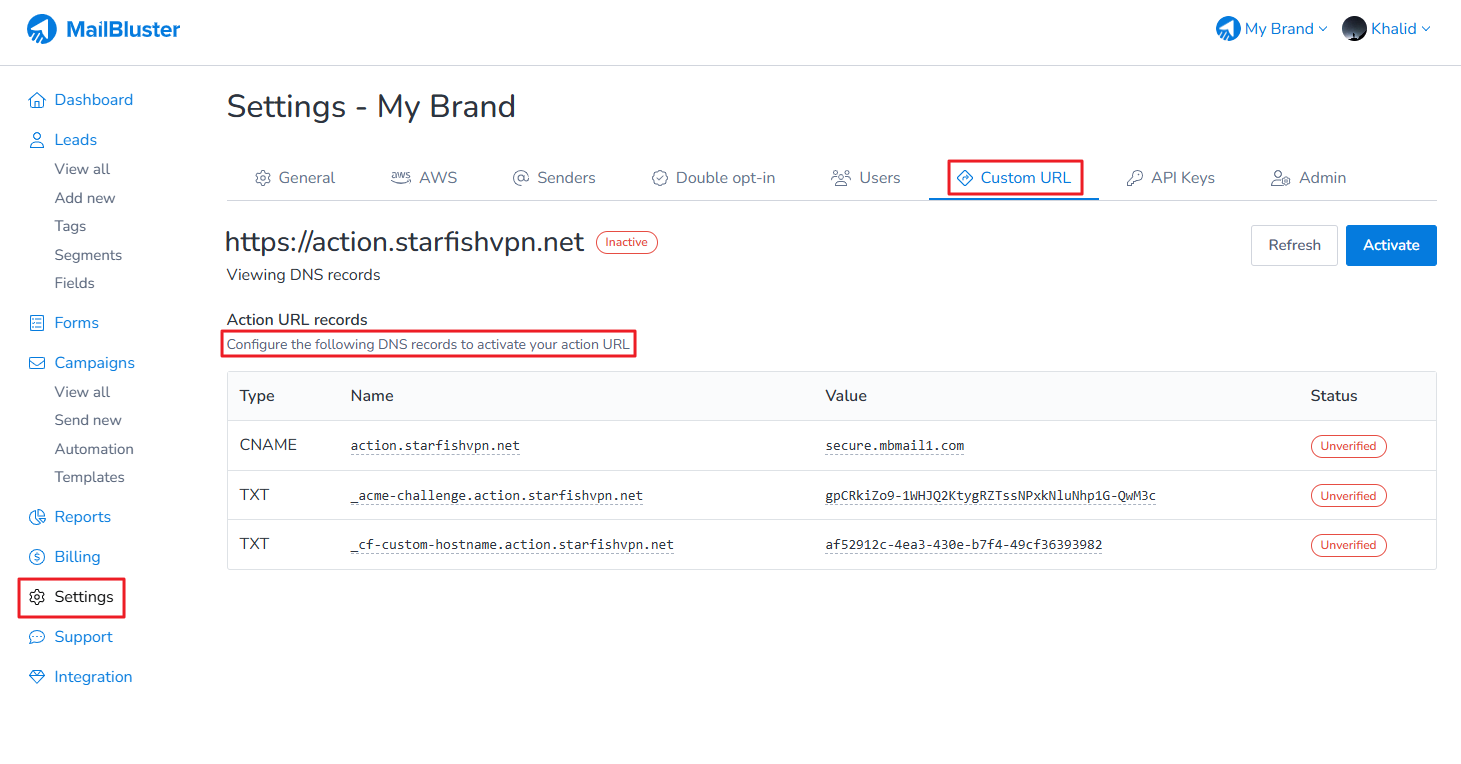Click the MailBluster paper plane logo
This screenshot has width=1461, height=764.
[42, 30]
